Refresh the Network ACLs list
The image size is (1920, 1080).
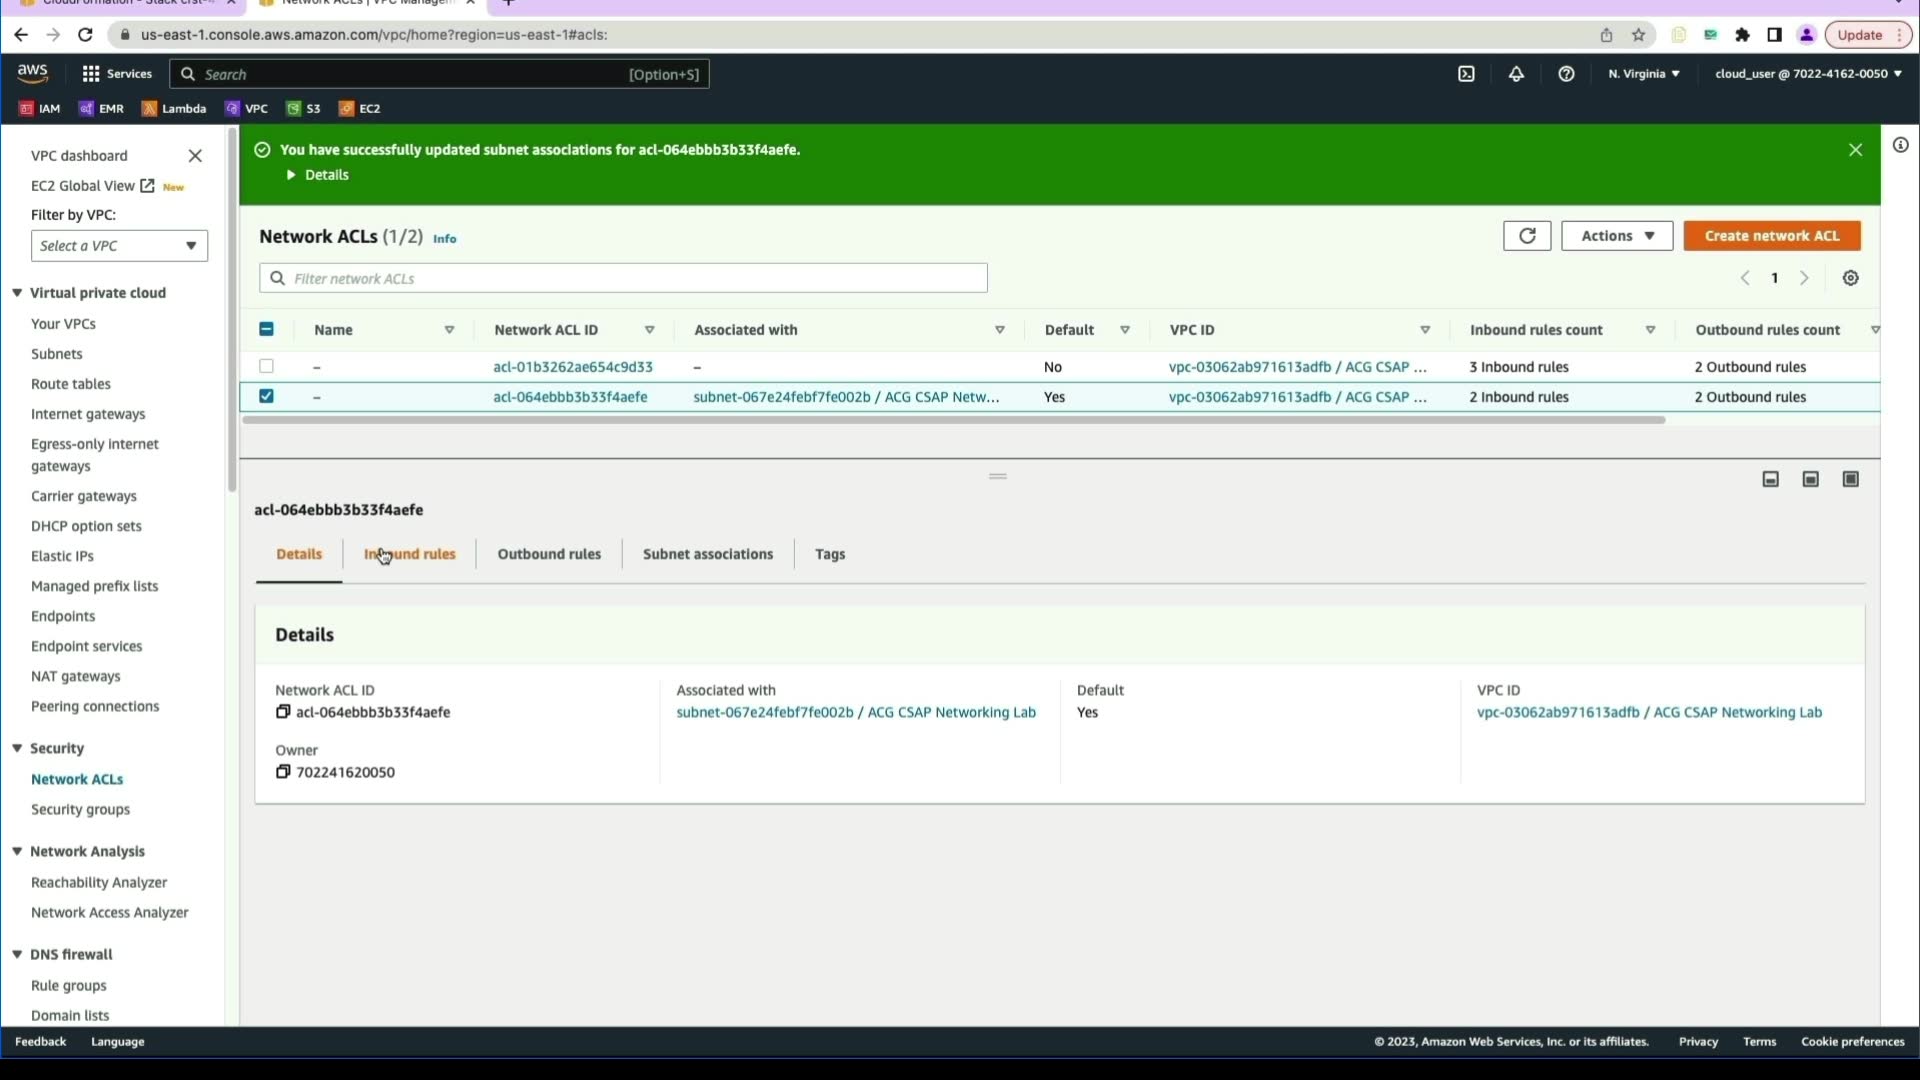tap(1527, 236)
